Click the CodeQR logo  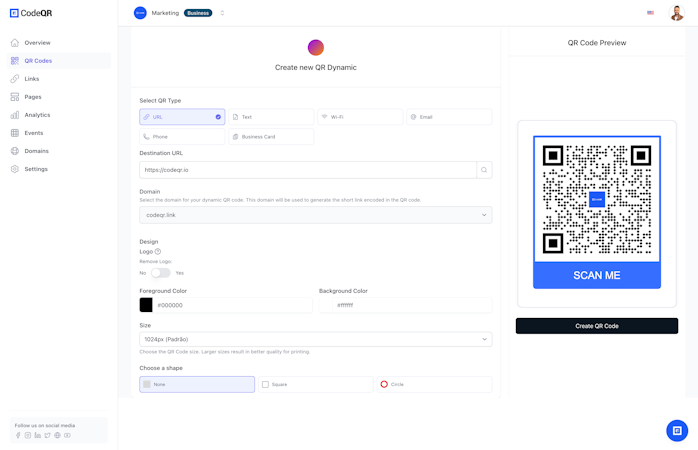31,13
